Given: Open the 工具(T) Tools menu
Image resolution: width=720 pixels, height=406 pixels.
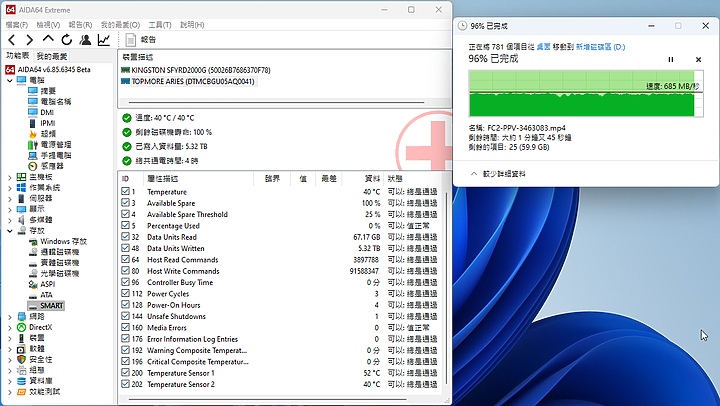Looking at the screenshot, I should pos(160,25).
